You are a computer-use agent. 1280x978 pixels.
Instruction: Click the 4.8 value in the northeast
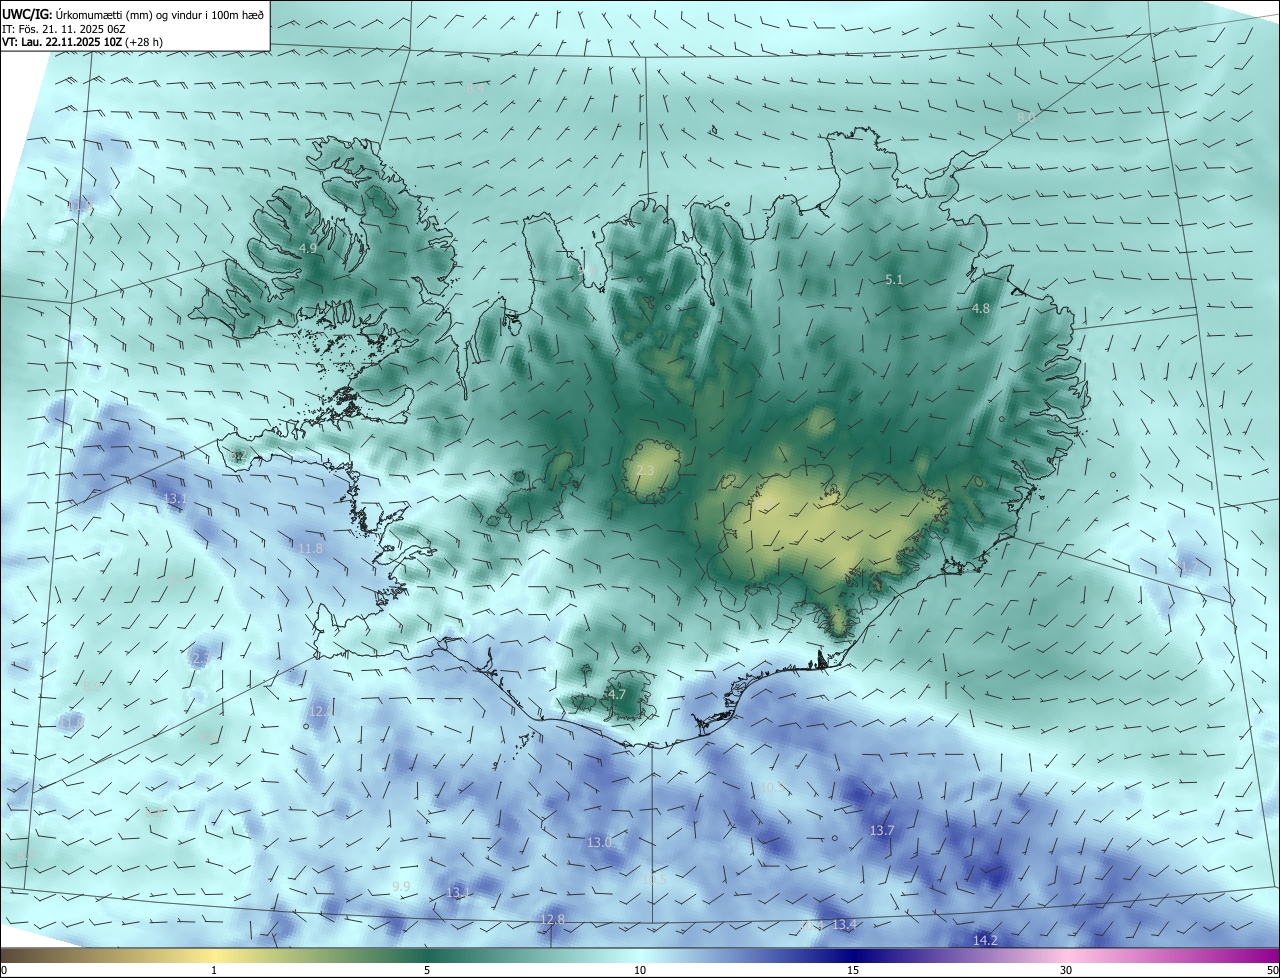click(x=981, y=309)
